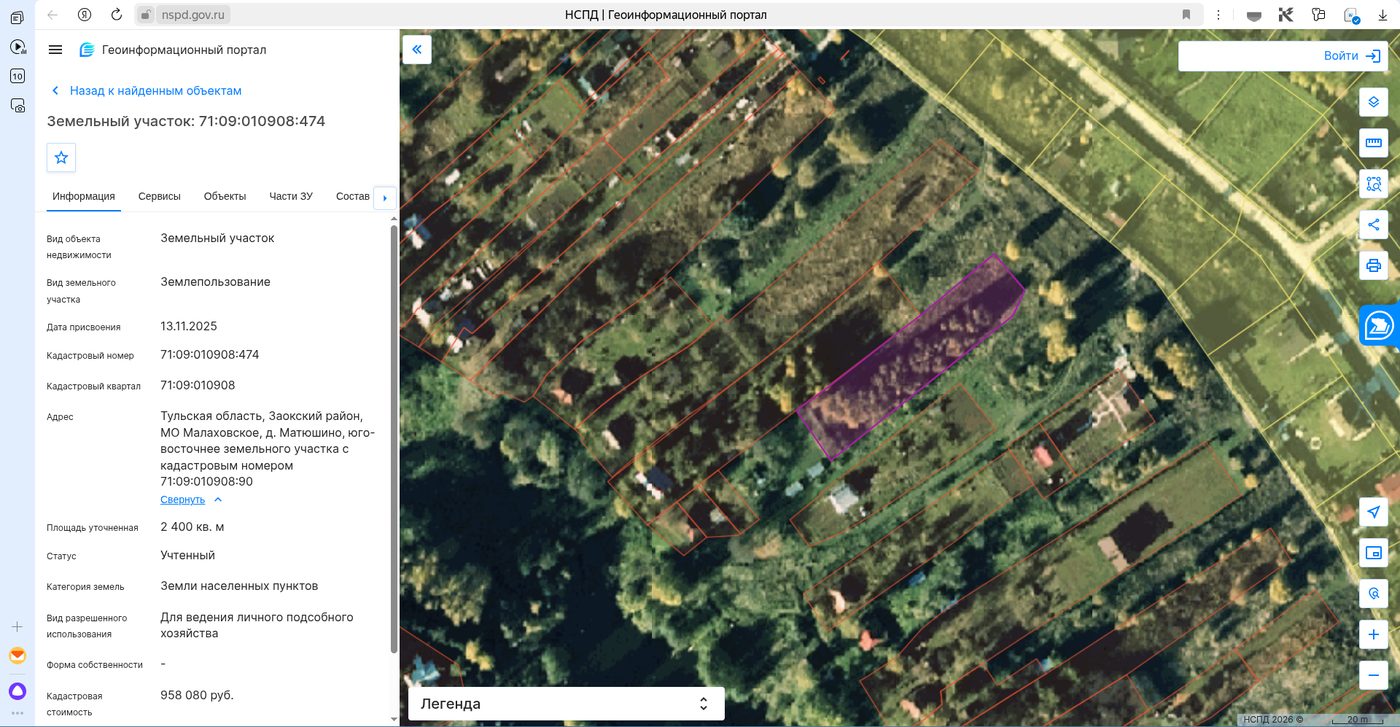Click cadastral number value 71:09:010908:474
Screen dimensions: 1400x727
point(210,355)
